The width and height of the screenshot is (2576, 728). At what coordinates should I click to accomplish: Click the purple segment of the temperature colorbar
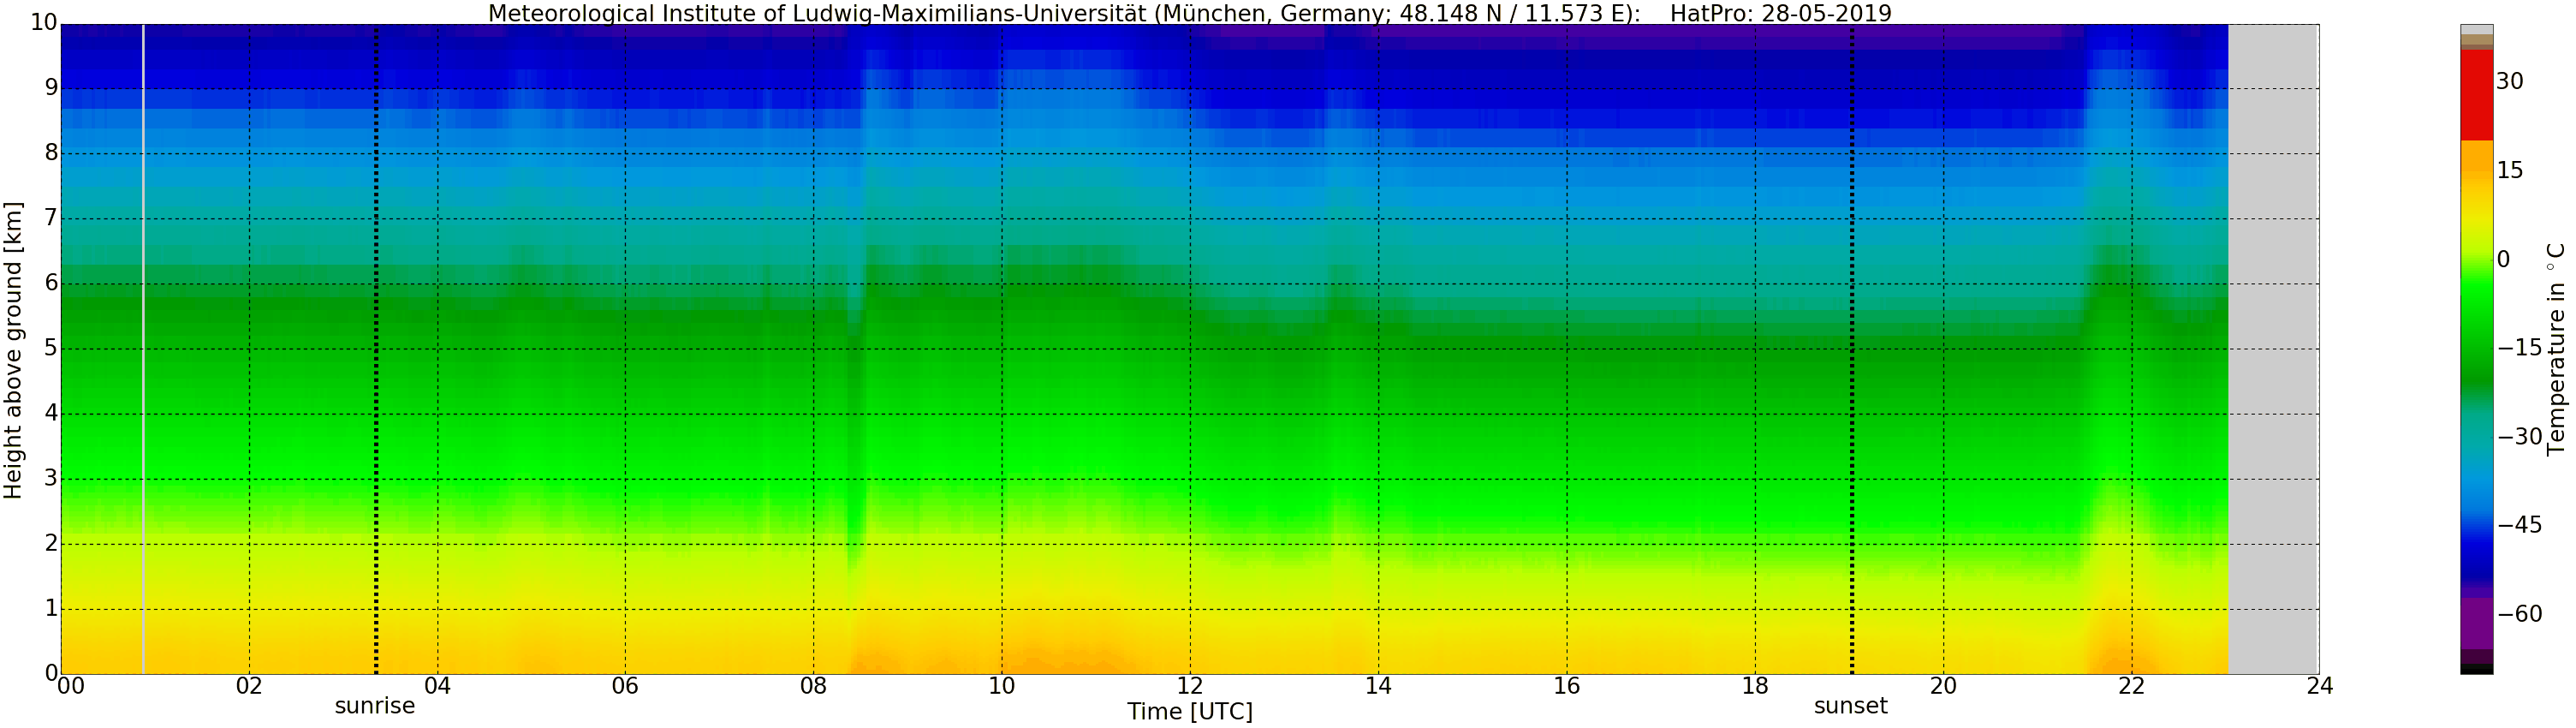click(x=2477, y=624)
